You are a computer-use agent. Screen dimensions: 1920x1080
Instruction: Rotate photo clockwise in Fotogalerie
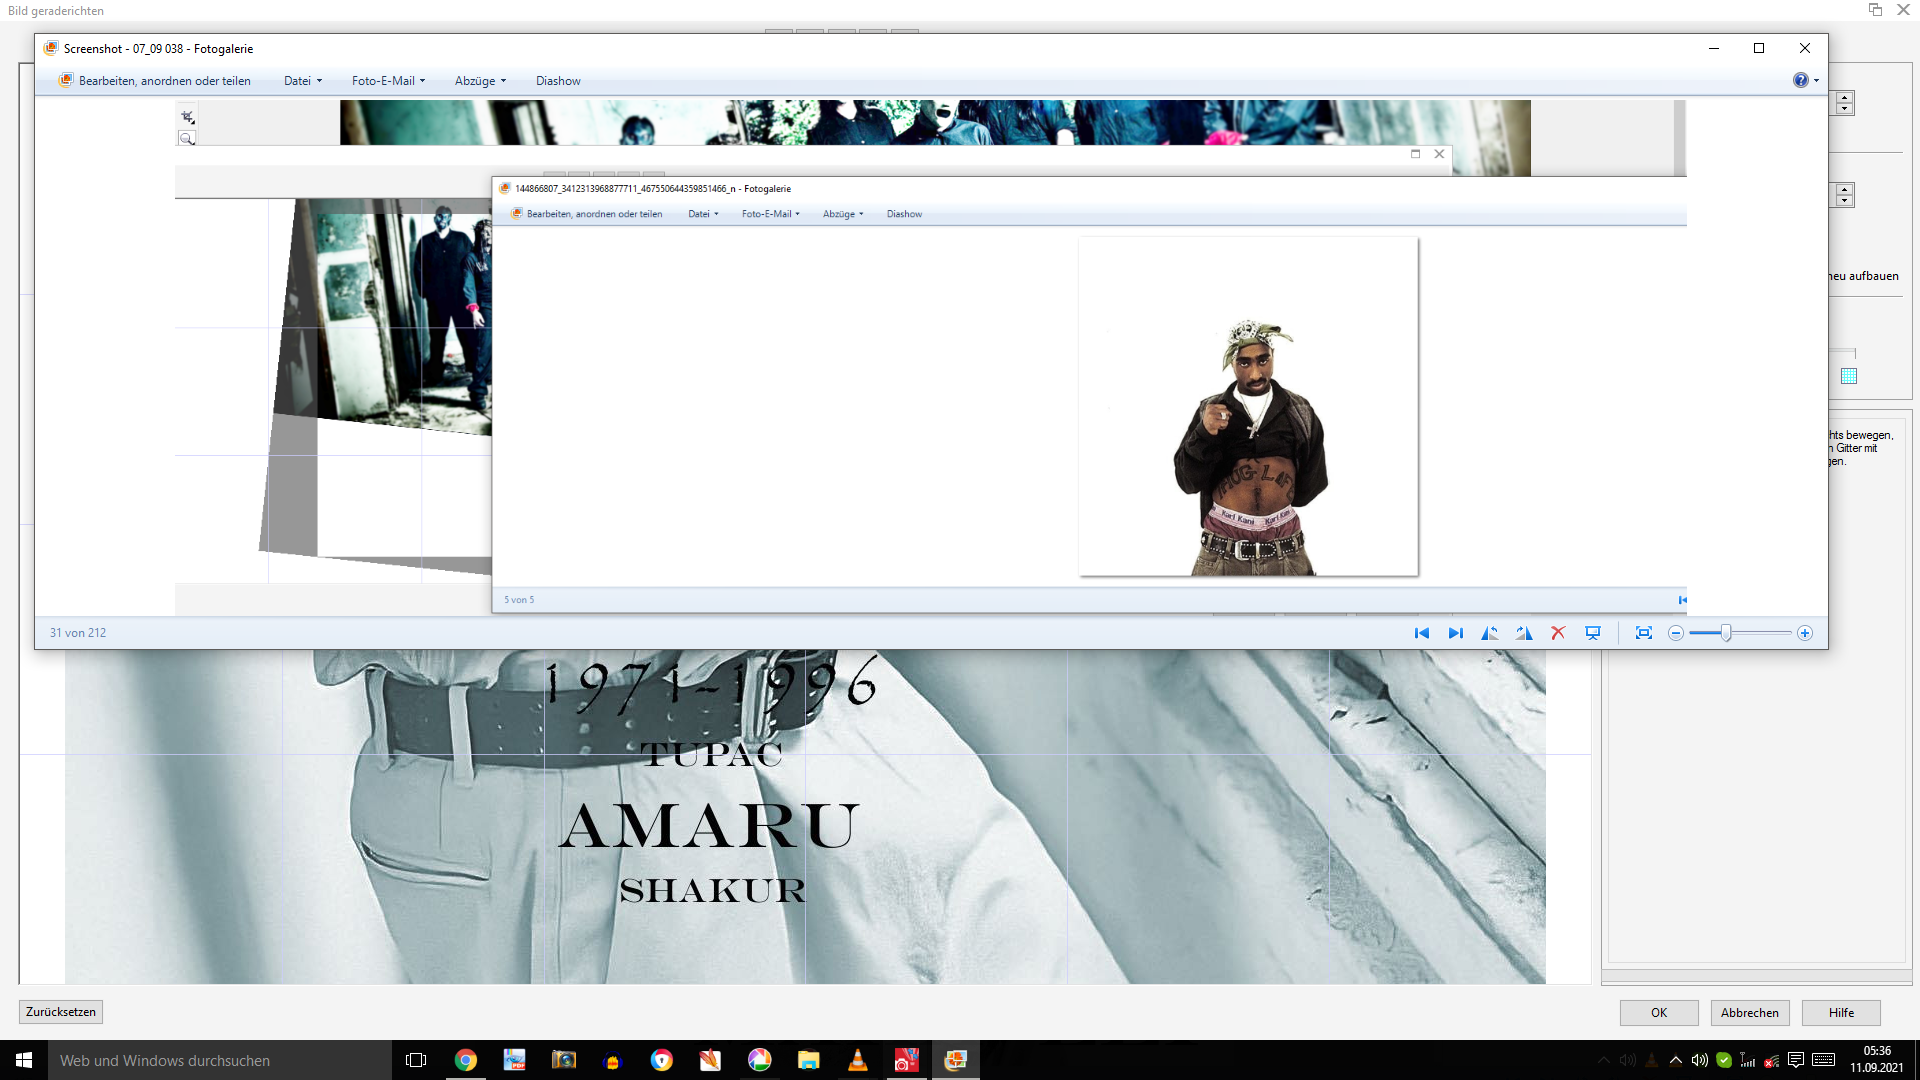1524,633
